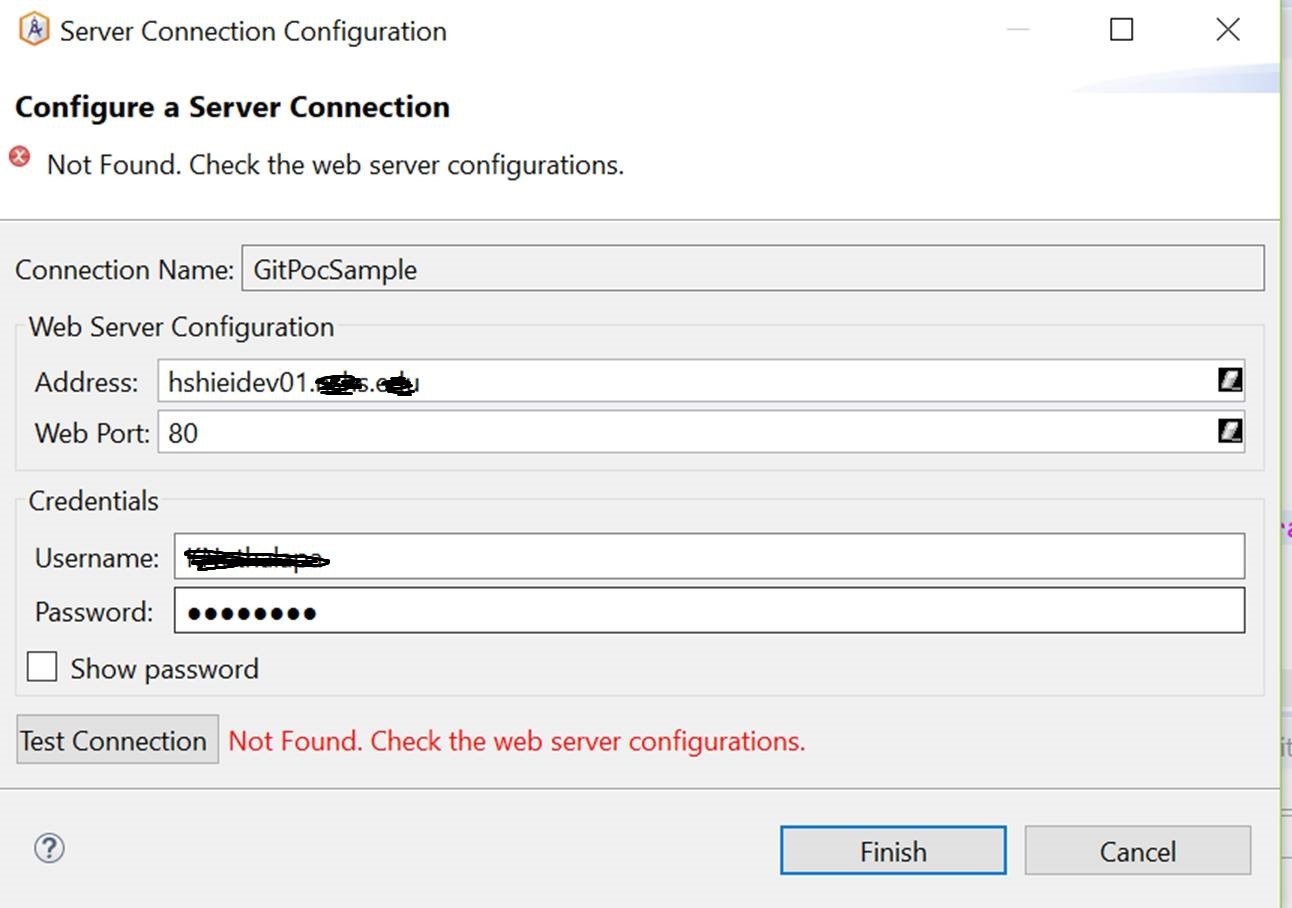Click the Show password label text

click(164, 668)
